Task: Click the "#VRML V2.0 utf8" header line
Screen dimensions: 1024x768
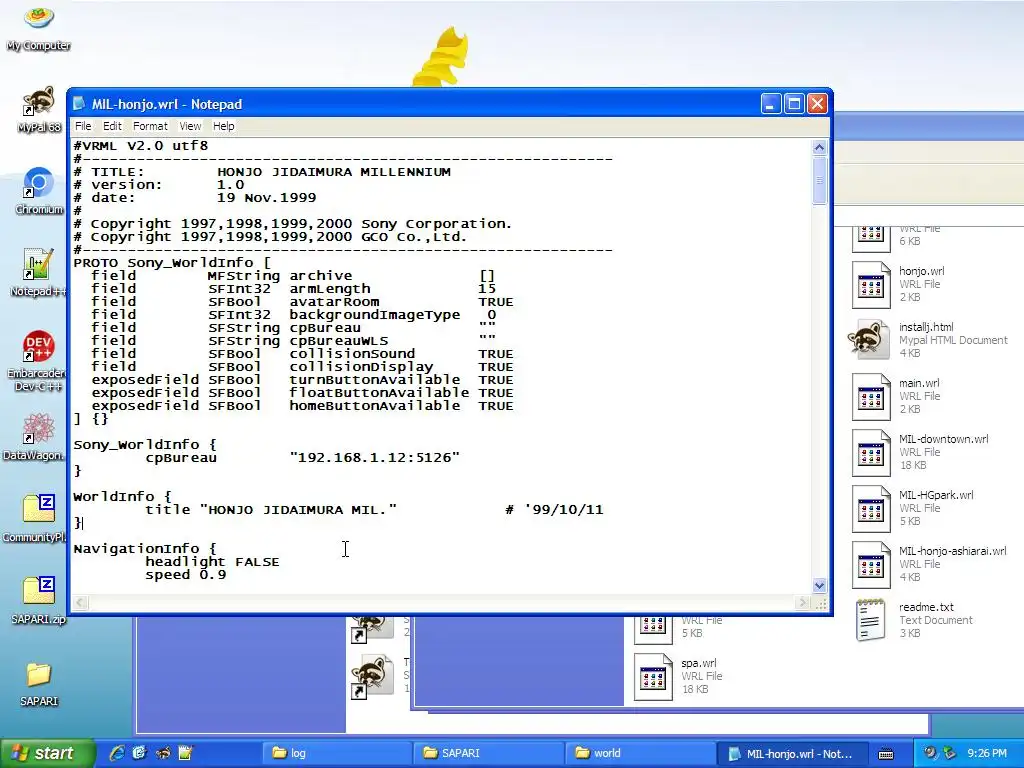Action: [x=141, y=146]
